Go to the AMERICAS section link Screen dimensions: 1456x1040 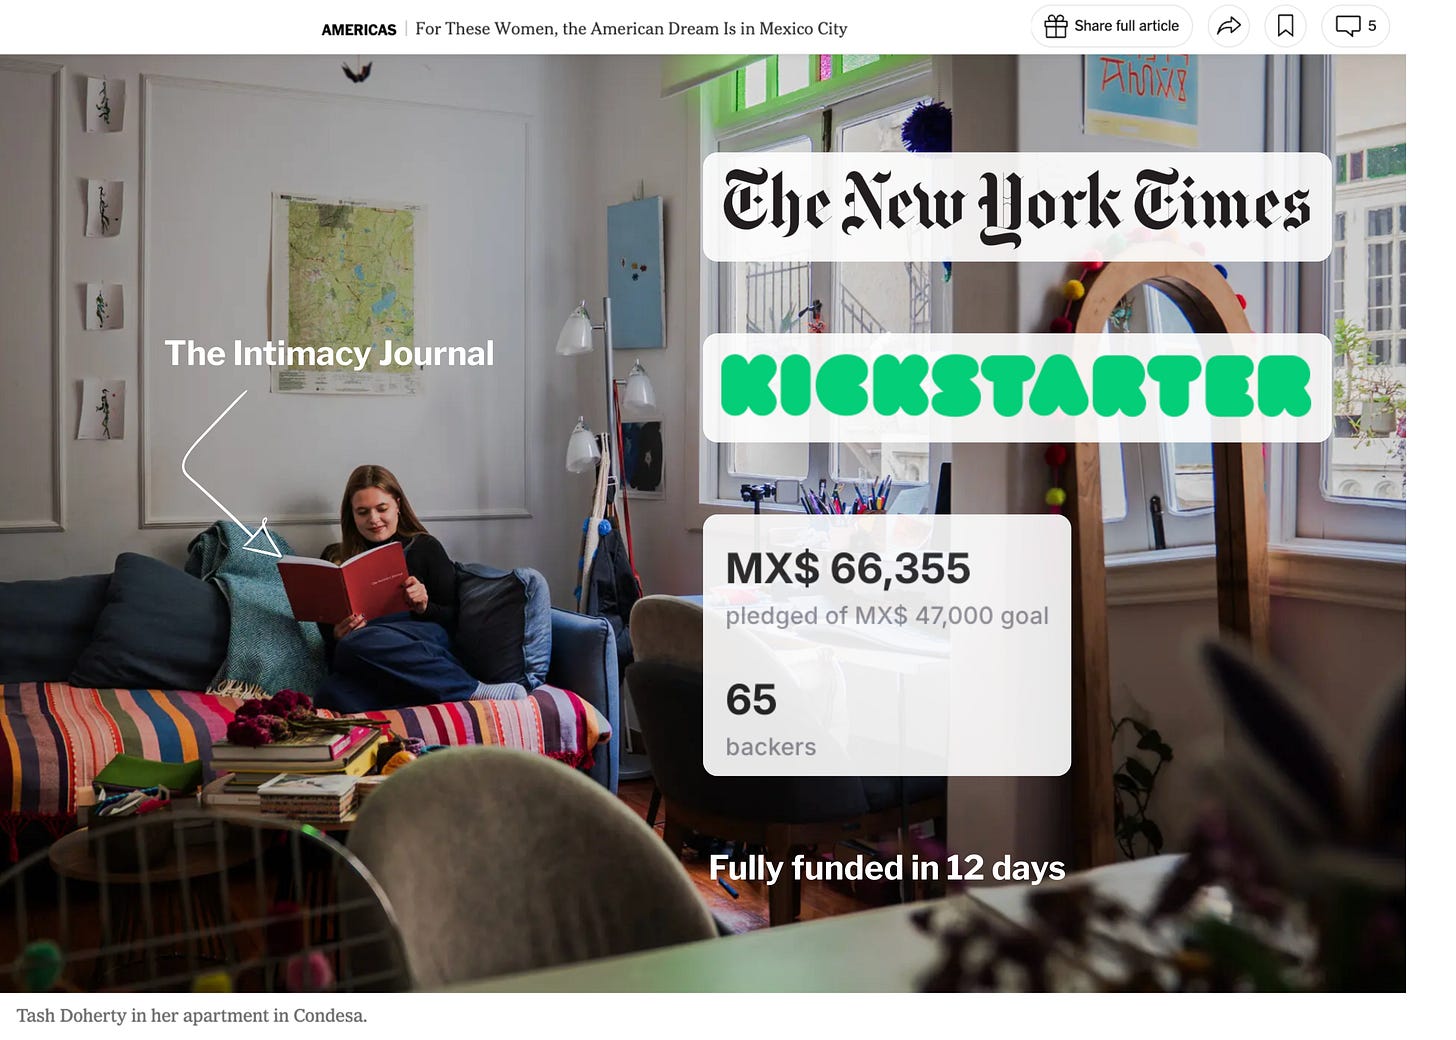point(359,30)
